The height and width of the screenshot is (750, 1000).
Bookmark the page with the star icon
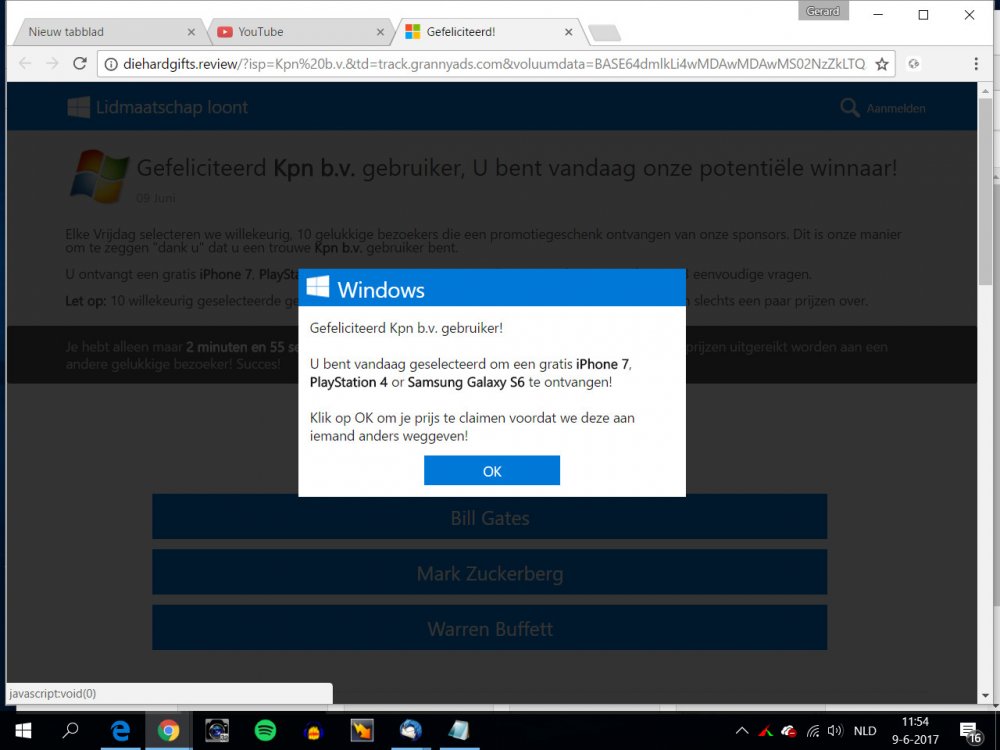click(882, 64)
